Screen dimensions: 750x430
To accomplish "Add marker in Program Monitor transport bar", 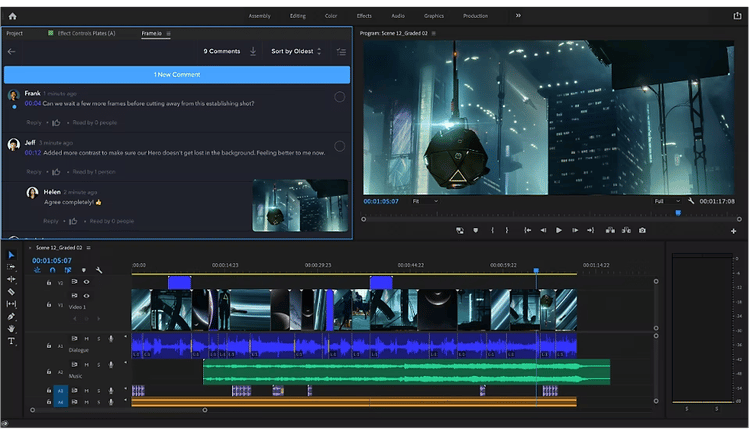I will point(475,231).
